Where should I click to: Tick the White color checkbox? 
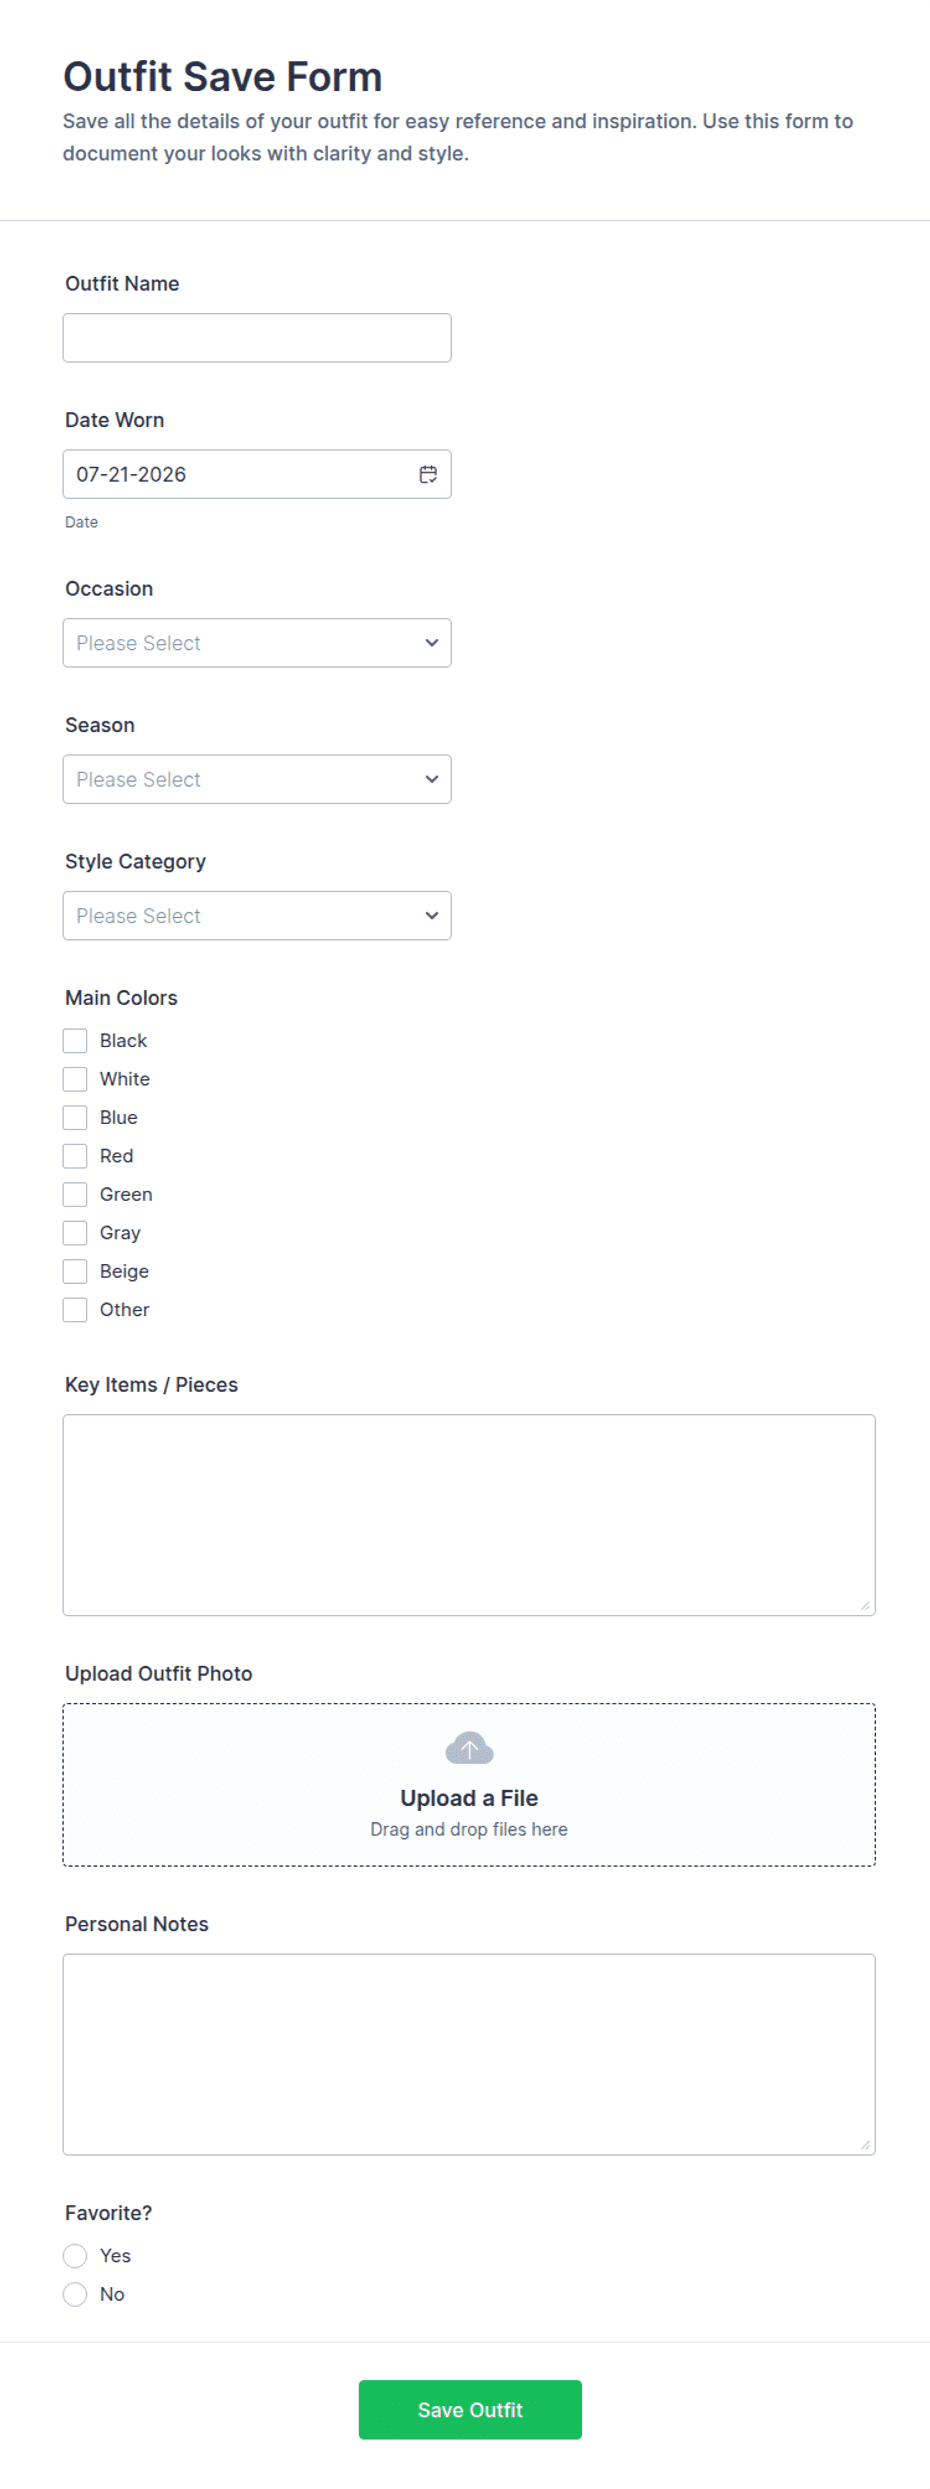coord(75,1079)
